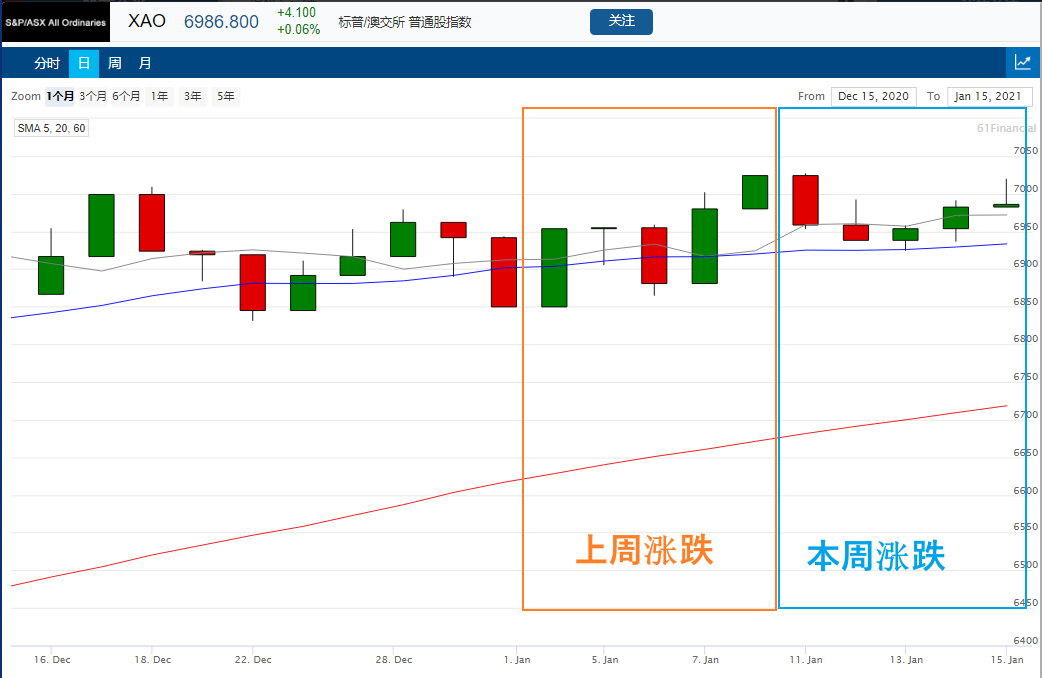Select the 15. Jan axis label
1042x678 pixels.
coord(1007,659)
